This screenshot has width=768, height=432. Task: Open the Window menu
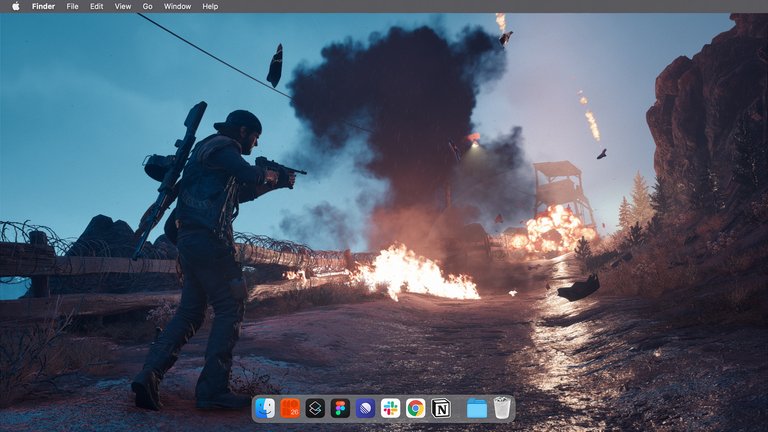click(x=177, y=6)
